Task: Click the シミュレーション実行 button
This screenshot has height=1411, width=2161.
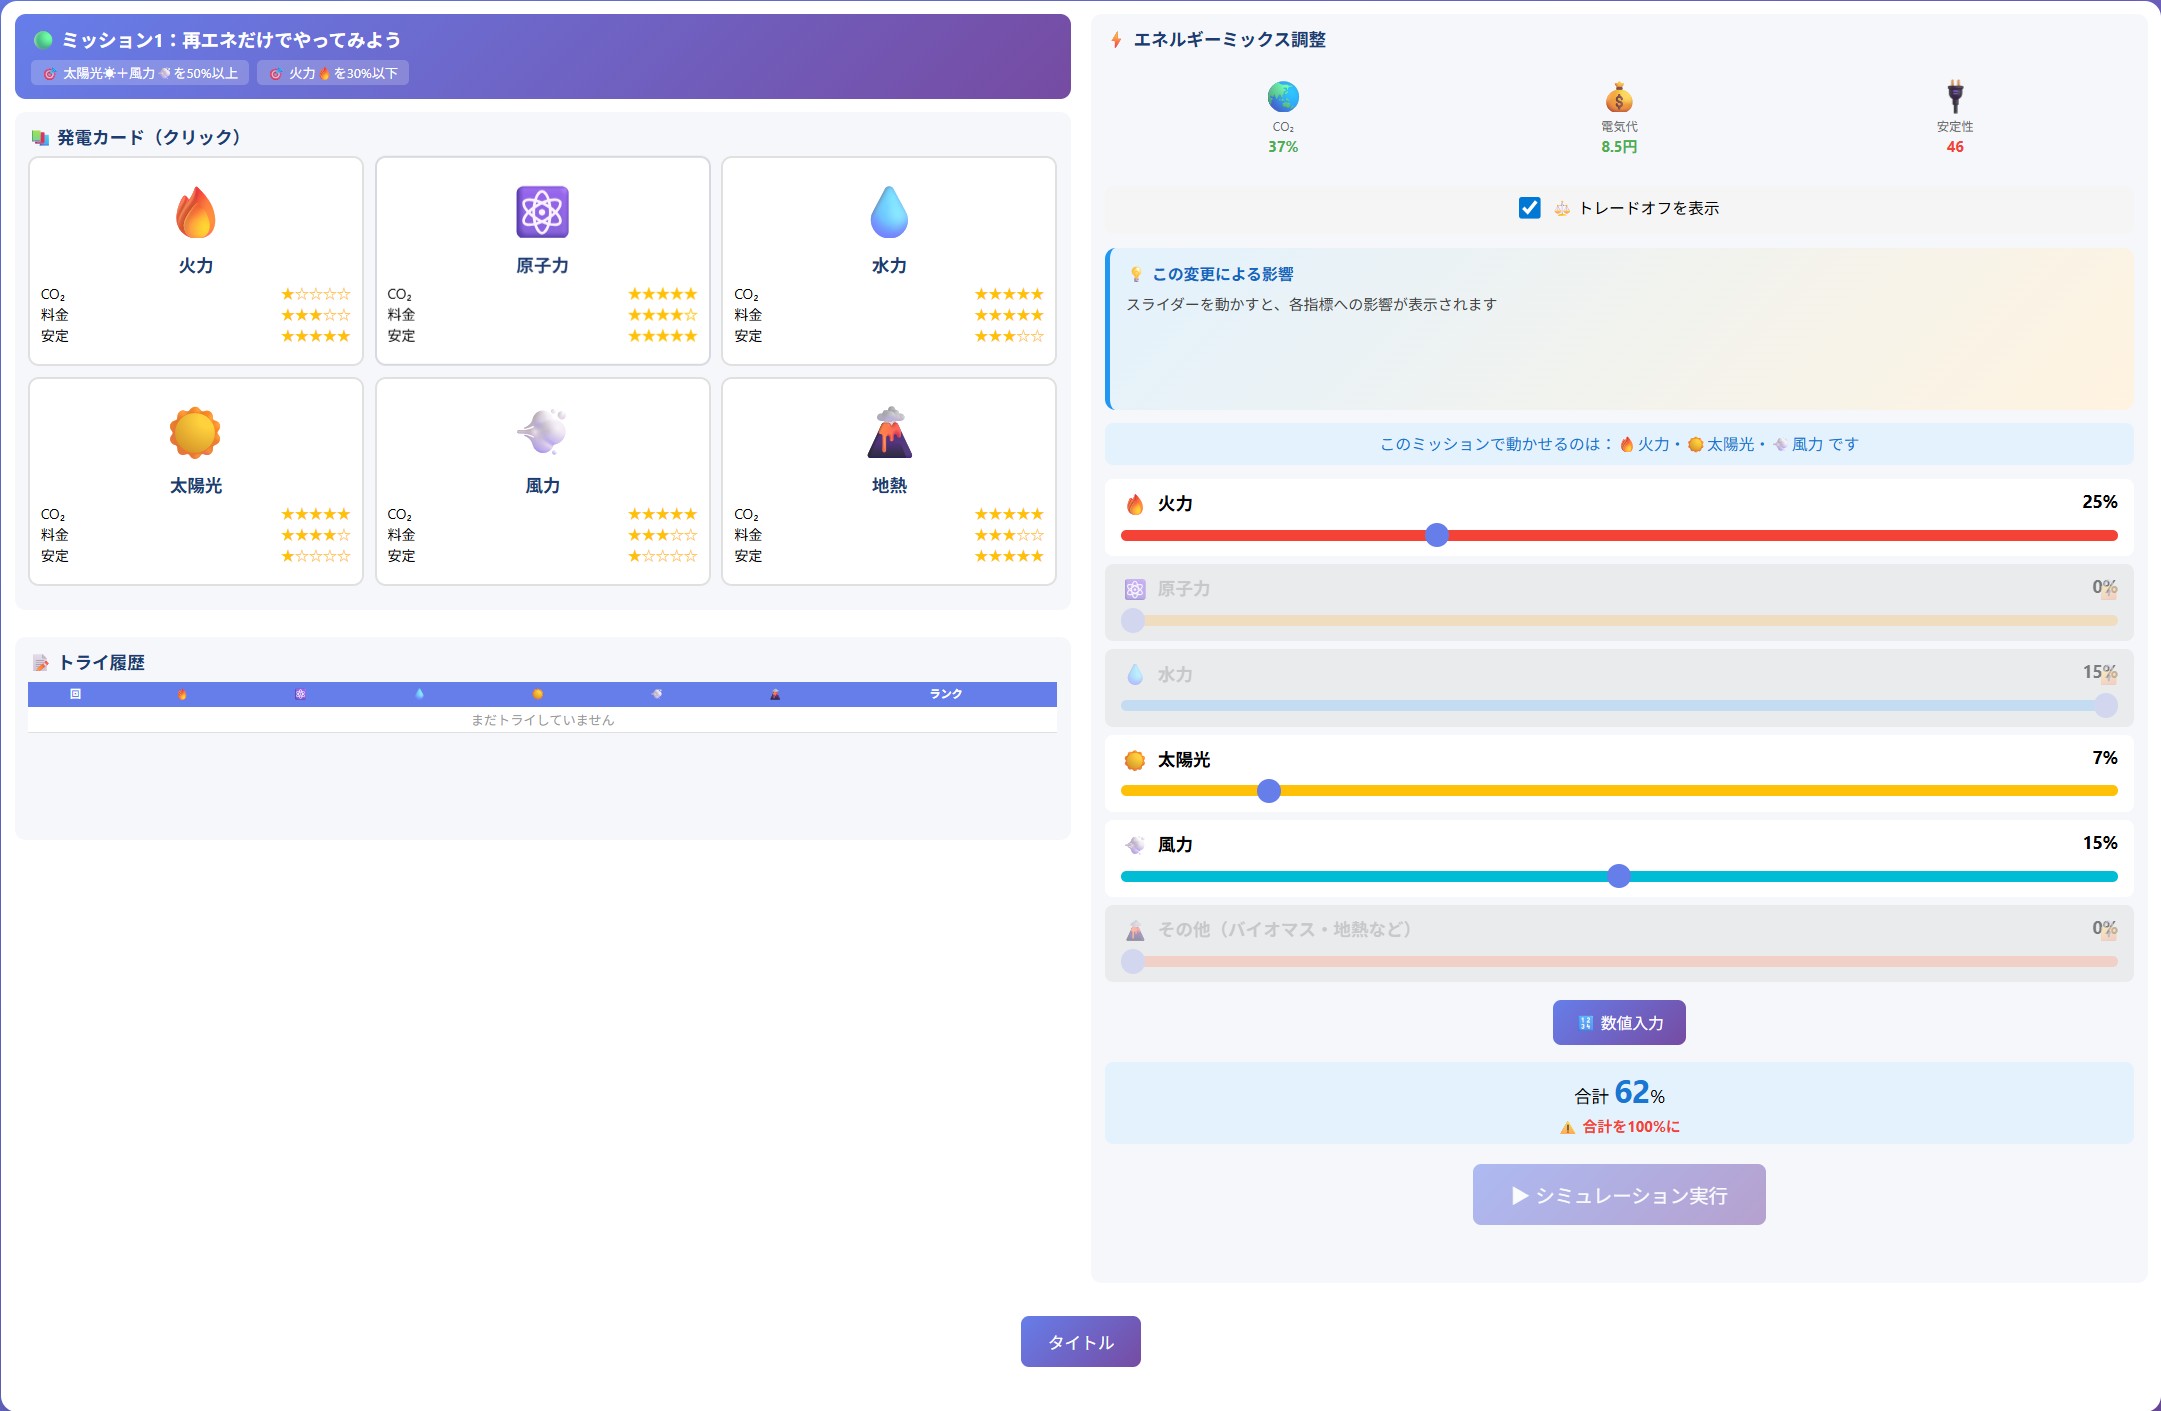Action: coord(1619,1195)
